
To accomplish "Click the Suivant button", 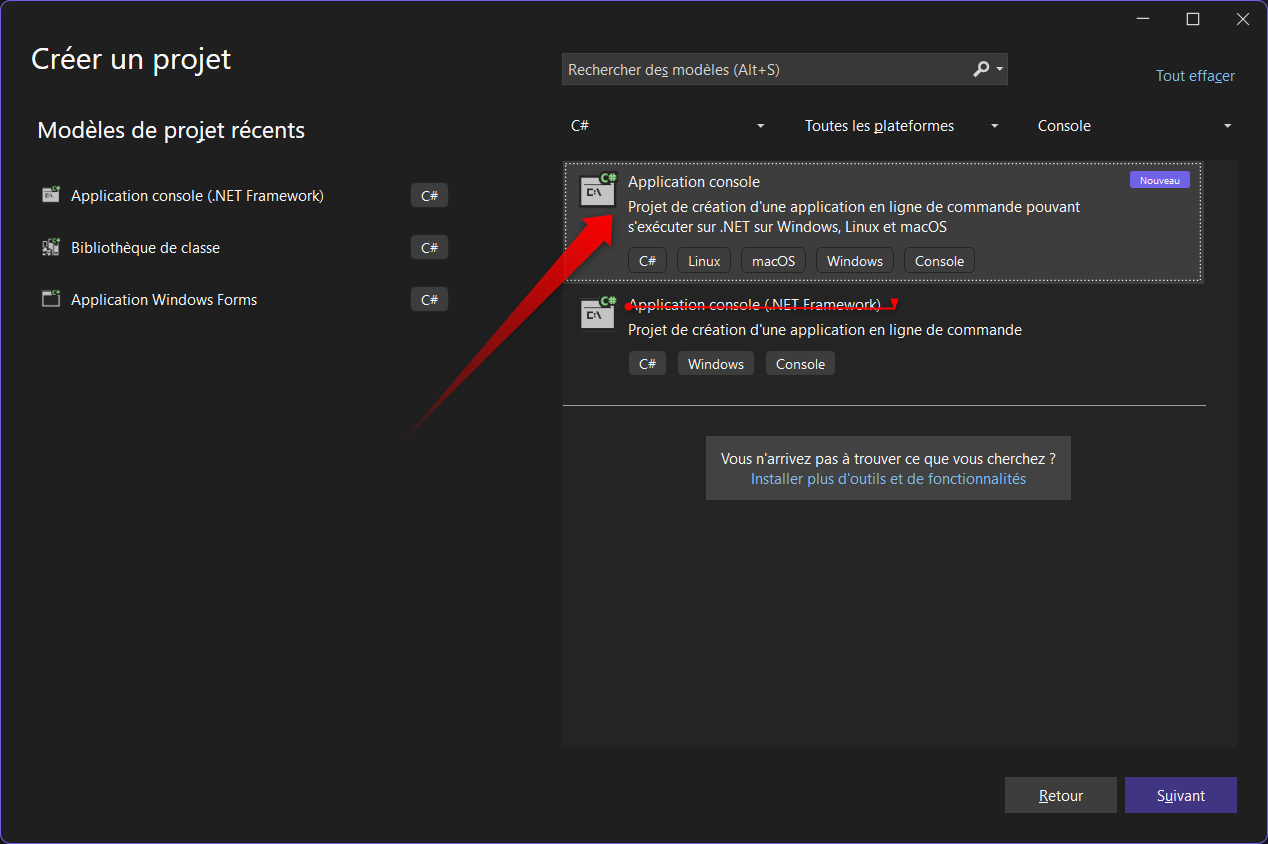I will [x=1180, y=796].
